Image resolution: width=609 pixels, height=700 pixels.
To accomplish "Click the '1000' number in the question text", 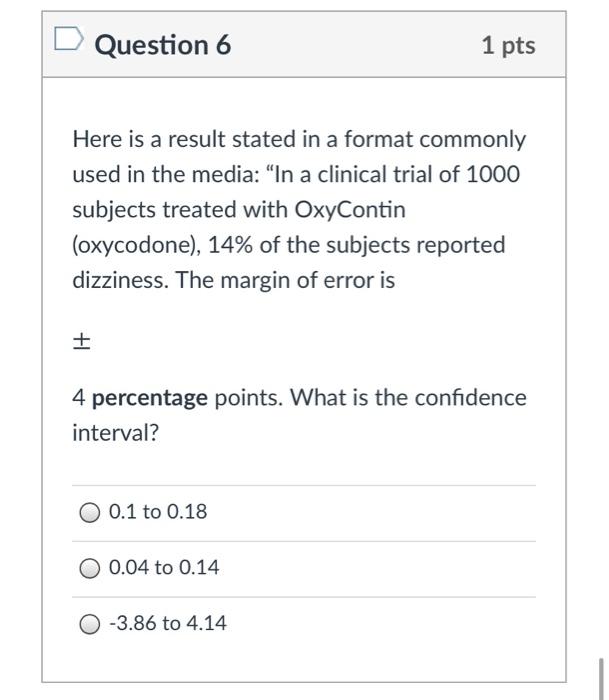I will (x=493, y=174).
